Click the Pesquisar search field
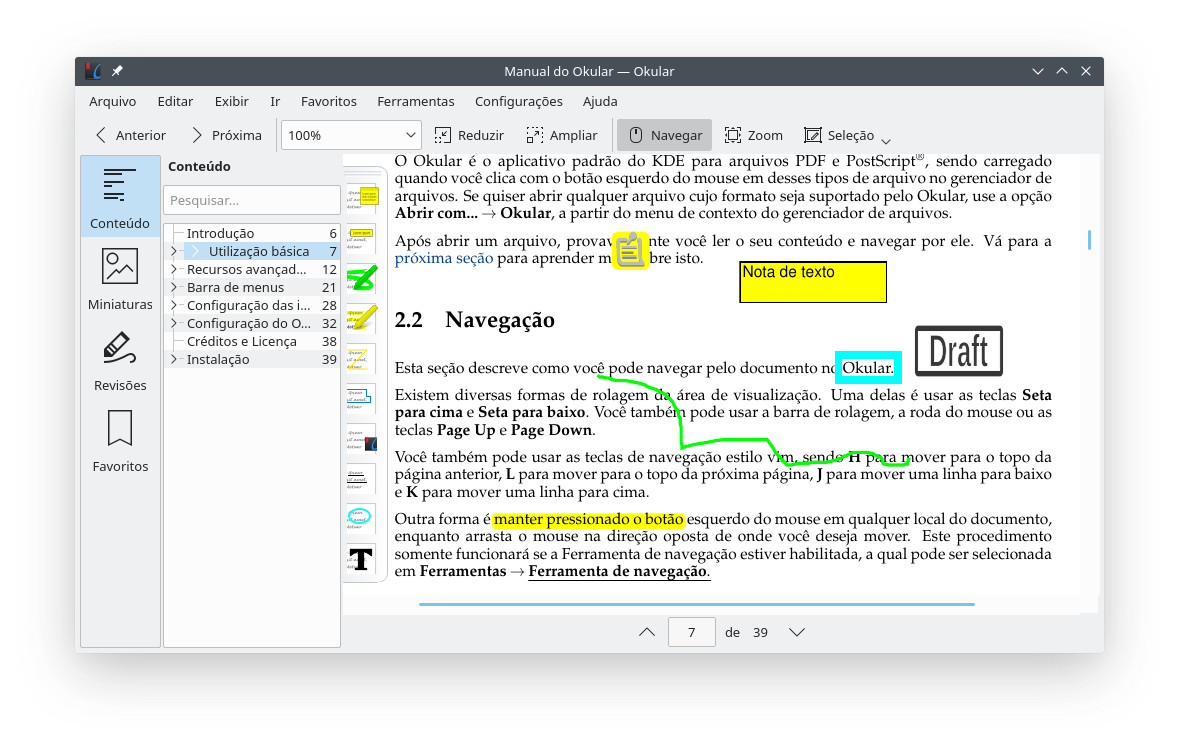The height and width of the screenshot is (746, 1179). pos(251,200)
